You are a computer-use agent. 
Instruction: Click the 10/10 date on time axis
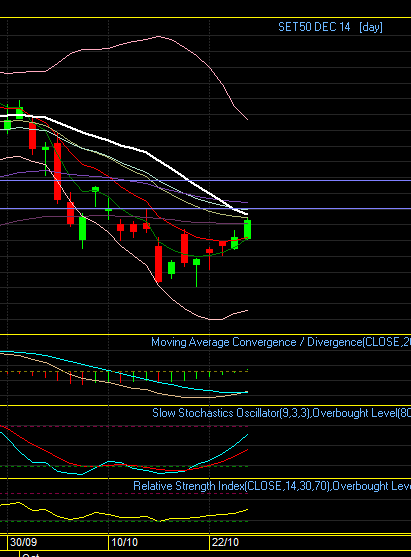coord(124,542)
